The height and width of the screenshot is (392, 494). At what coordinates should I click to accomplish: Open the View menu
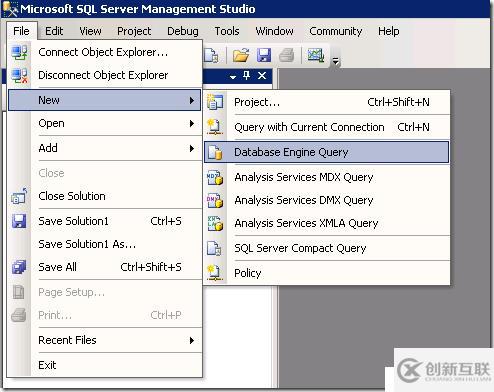click(90, 31)
